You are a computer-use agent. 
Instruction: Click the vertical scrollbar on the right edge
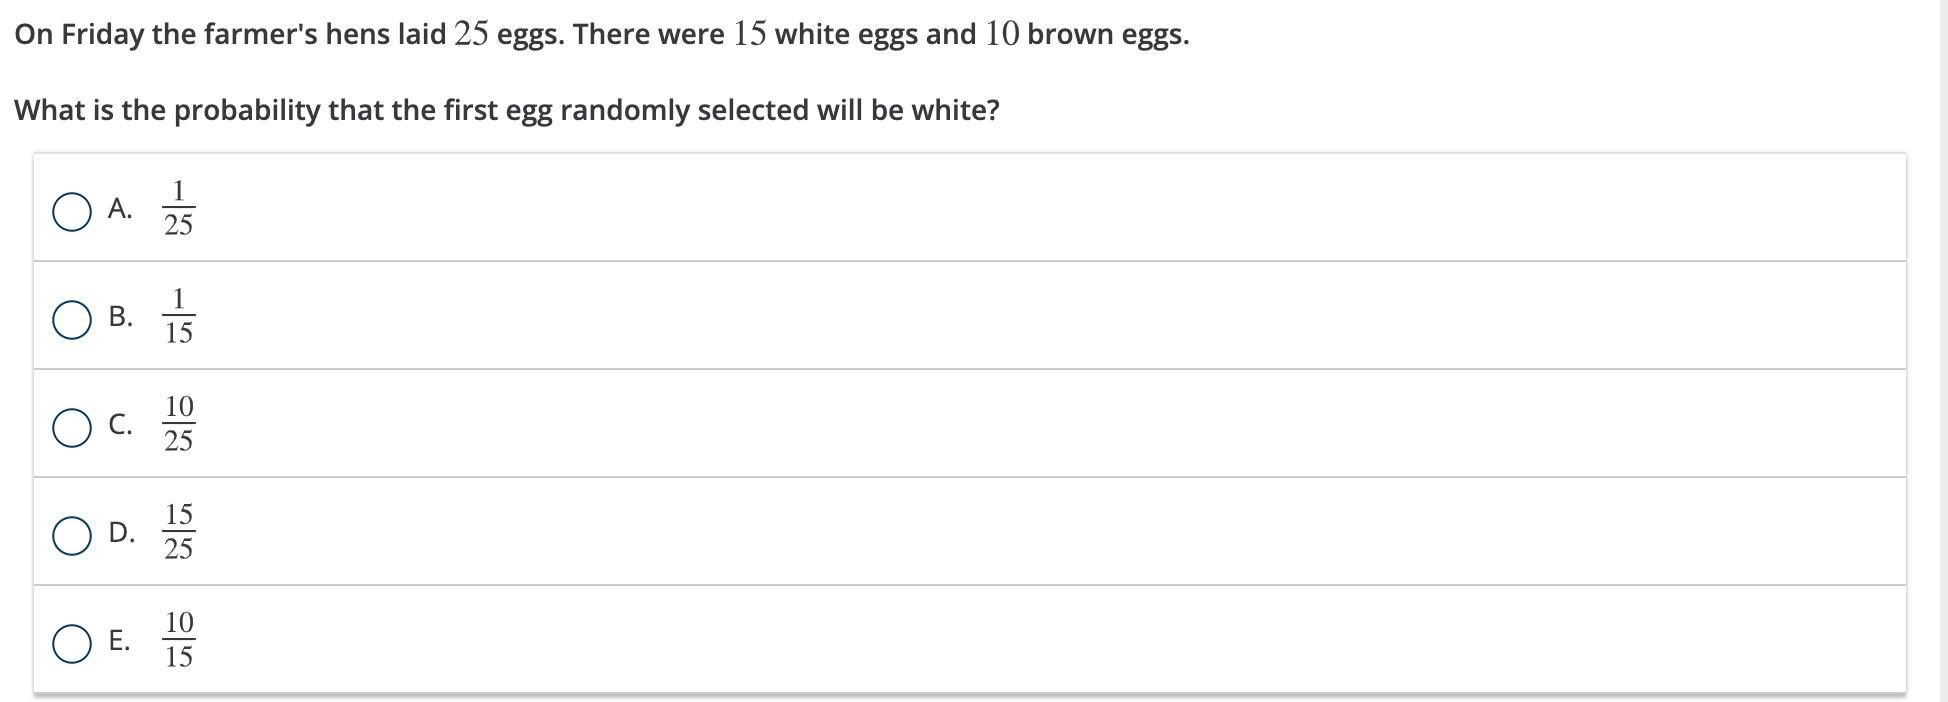pyautogui.click(x=1943, y=350)
